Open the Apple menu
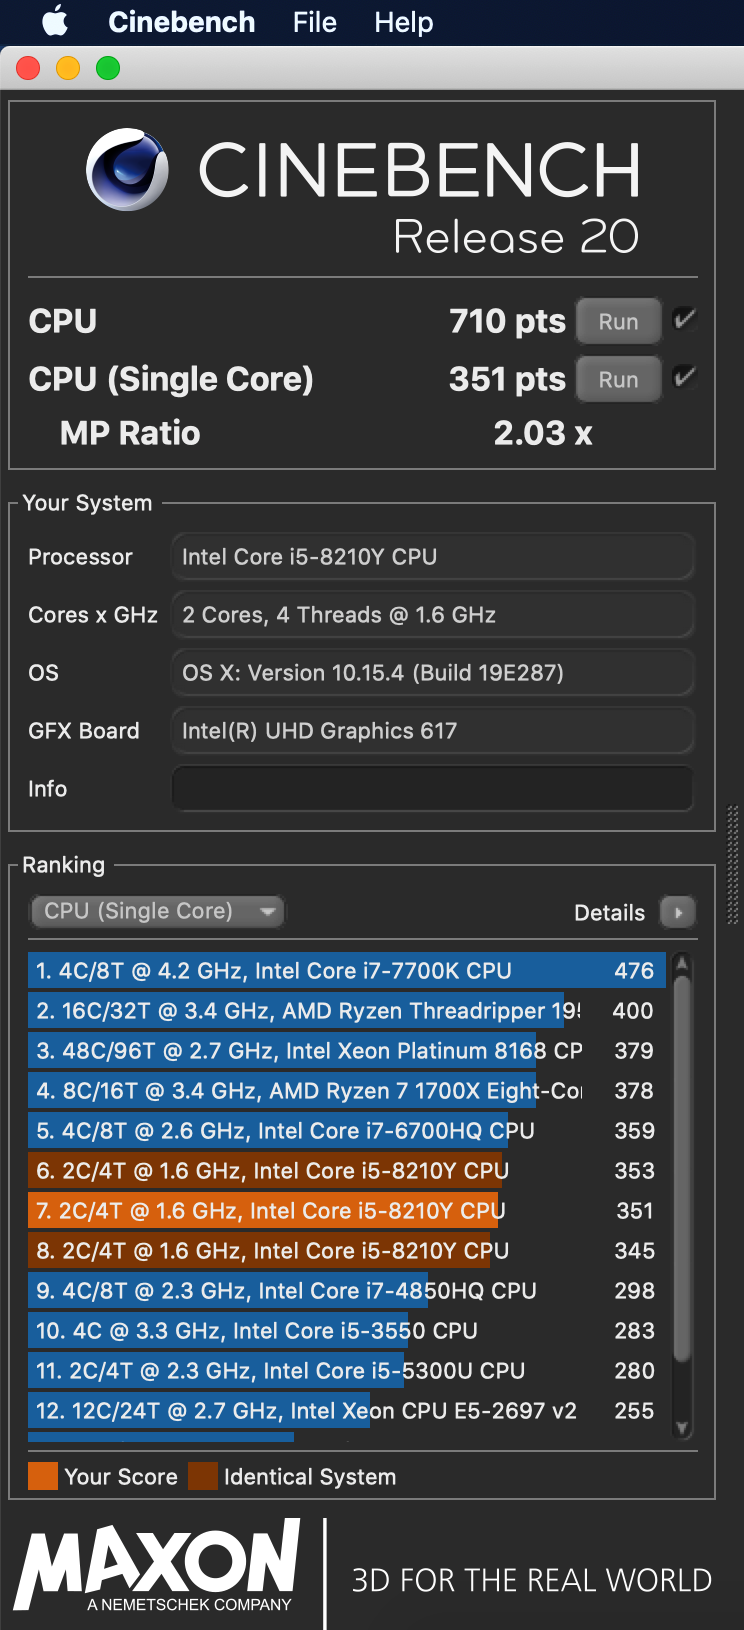Image resolution: width=744 pixels, height=1630 pixels. [55, 21]
